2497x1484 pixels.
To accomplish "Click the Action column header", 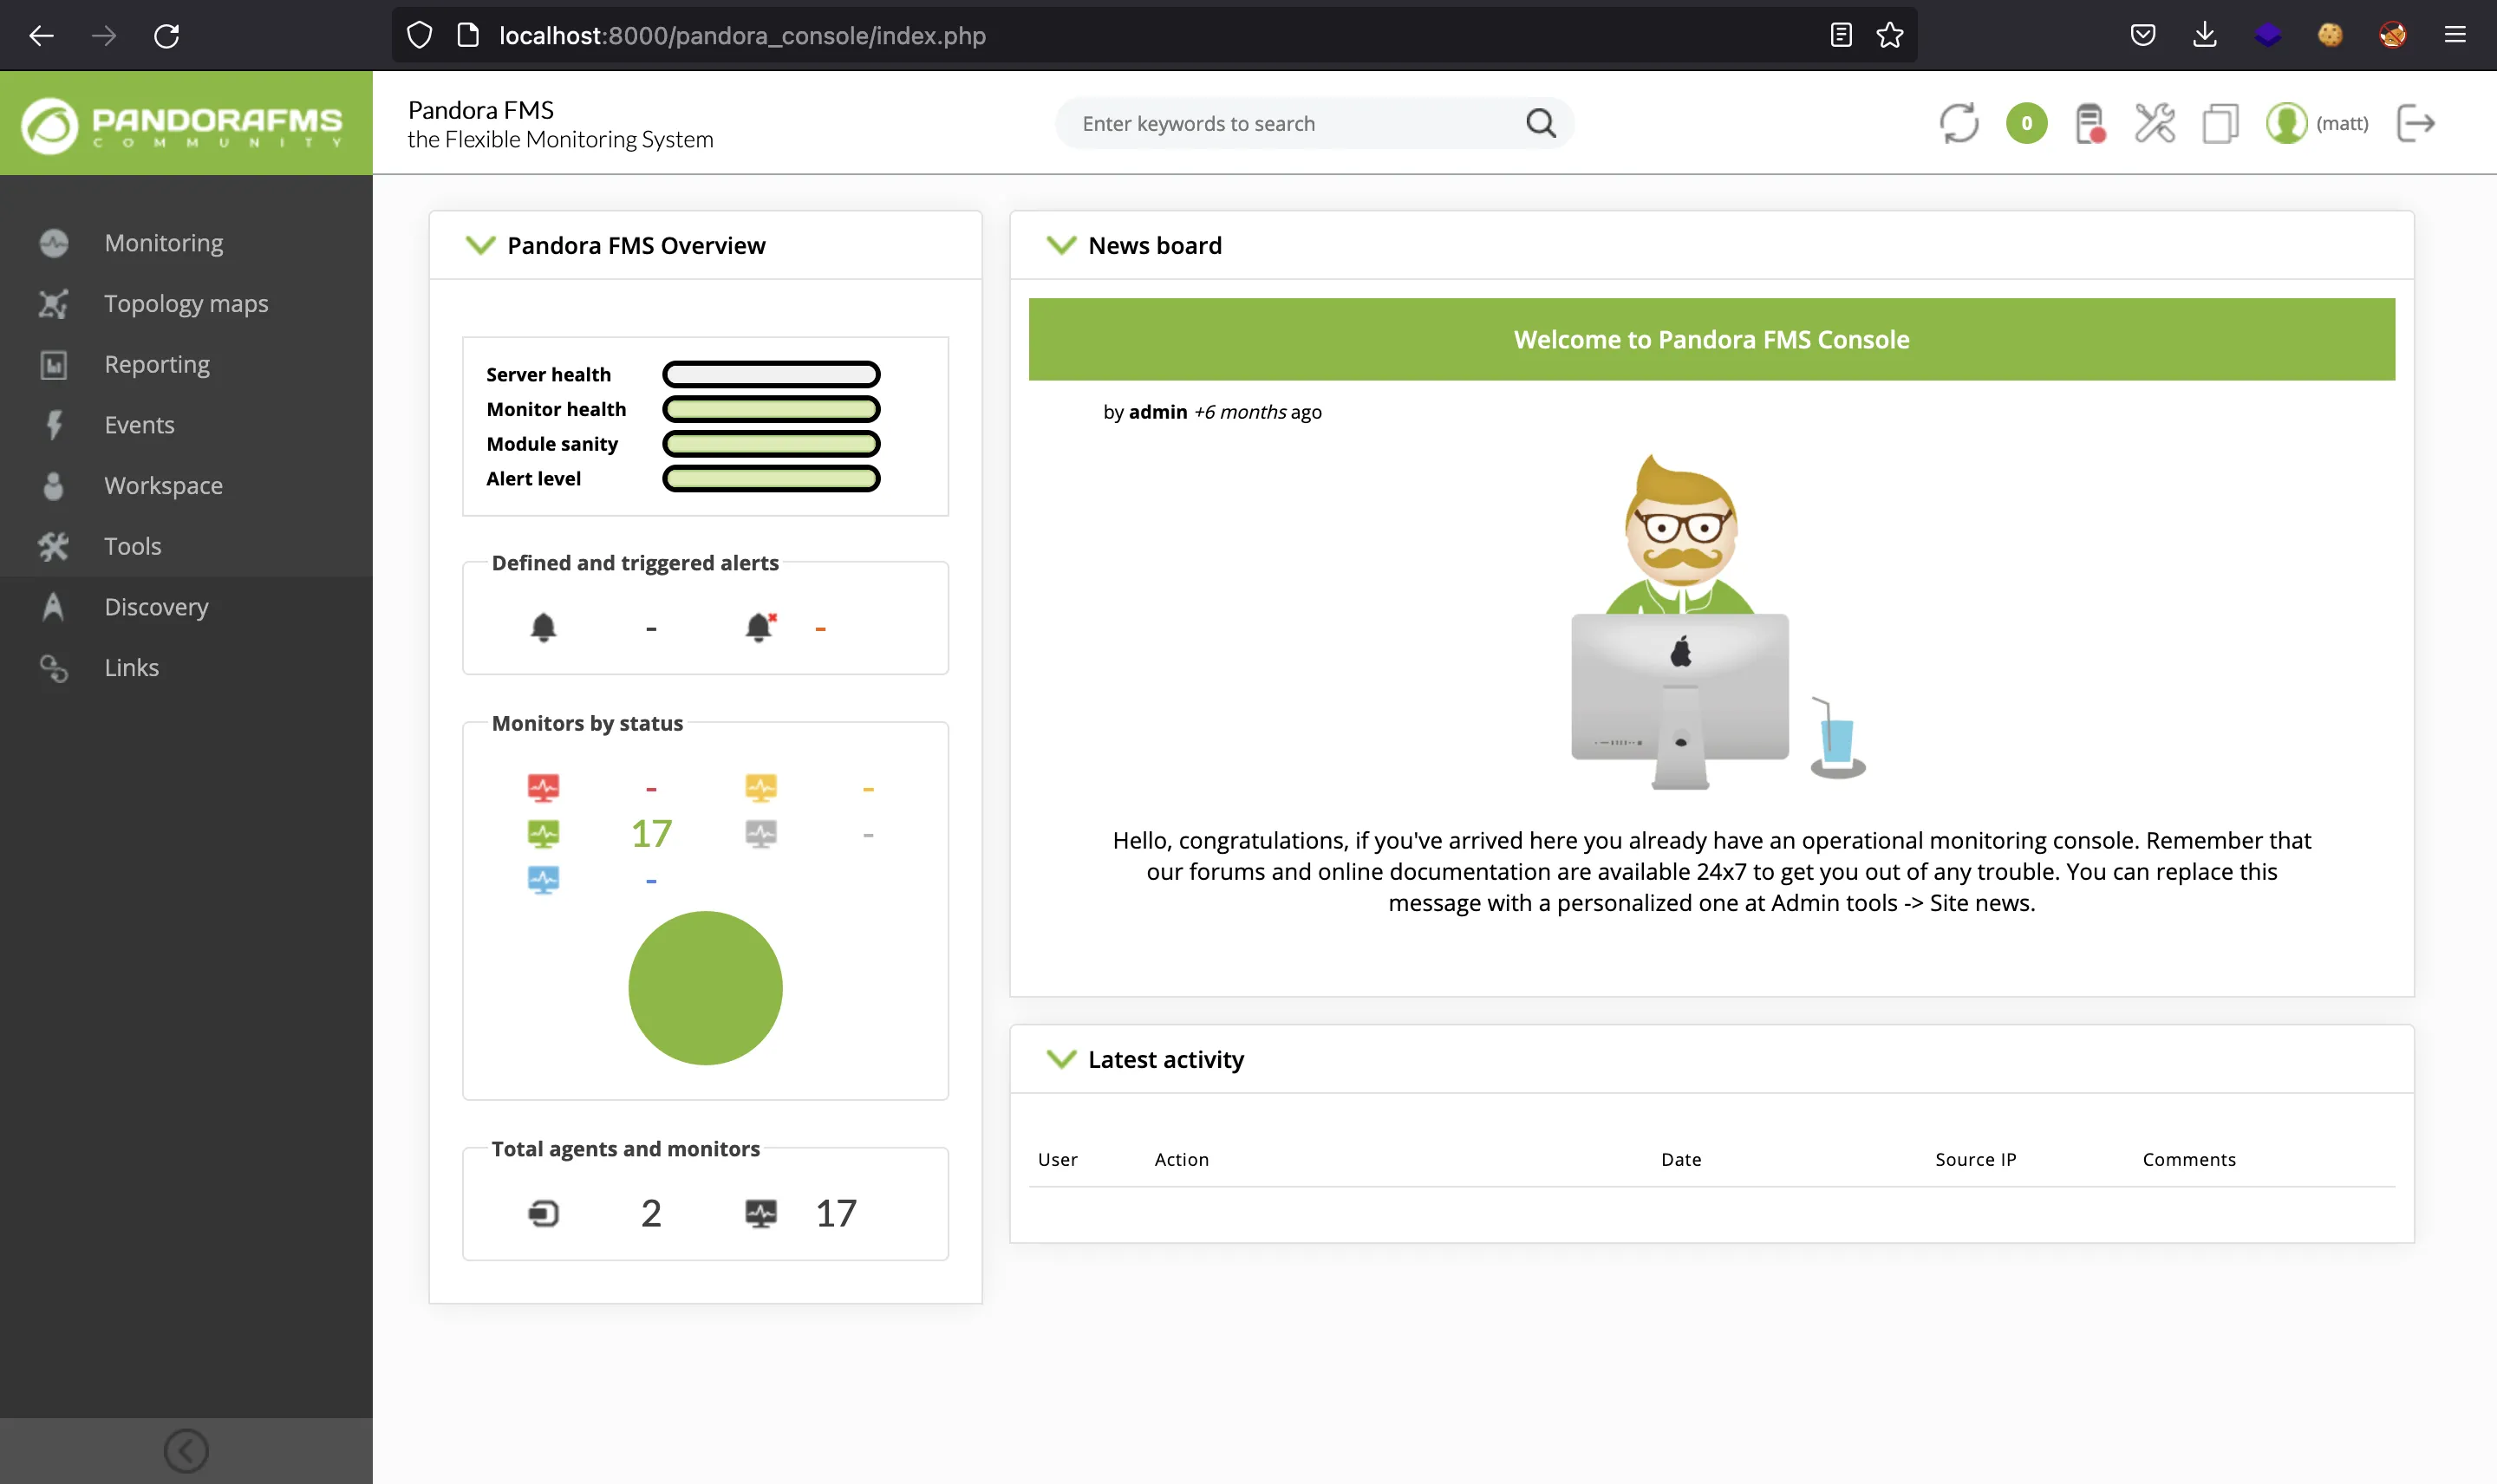I will click(1181, 1160).
